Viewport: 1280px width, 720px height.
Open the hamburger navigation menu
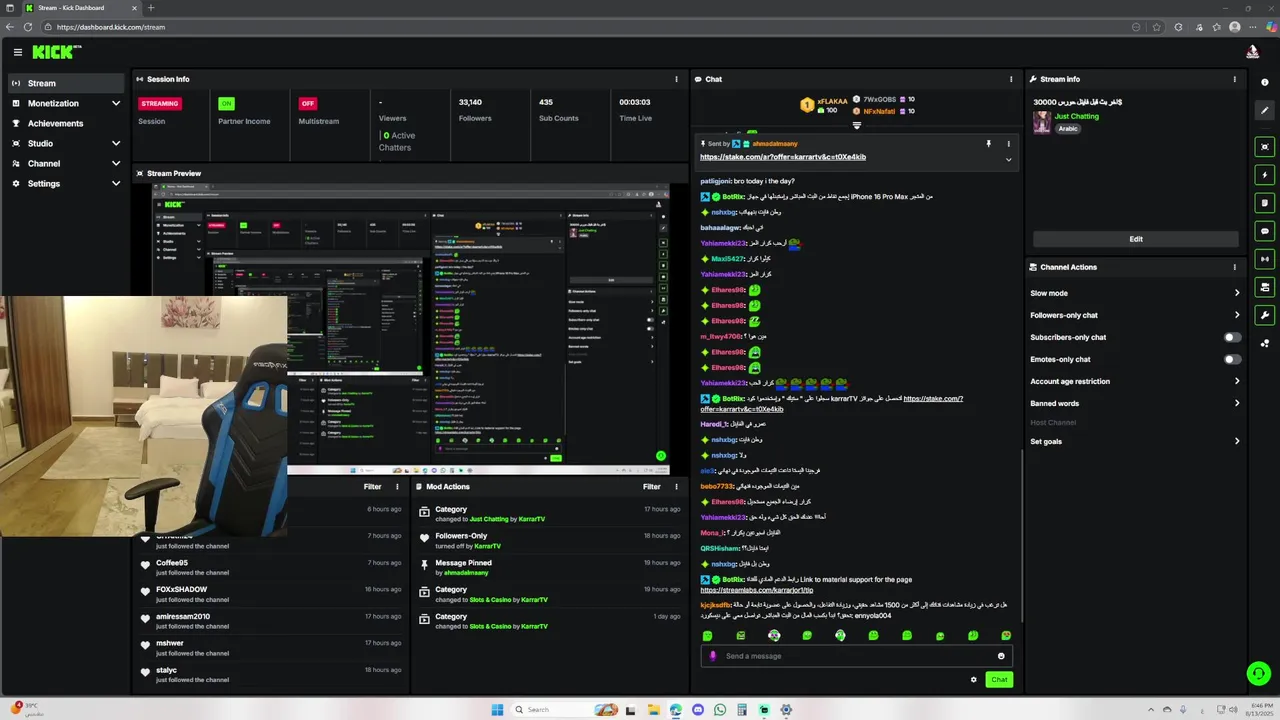point(18,52)
